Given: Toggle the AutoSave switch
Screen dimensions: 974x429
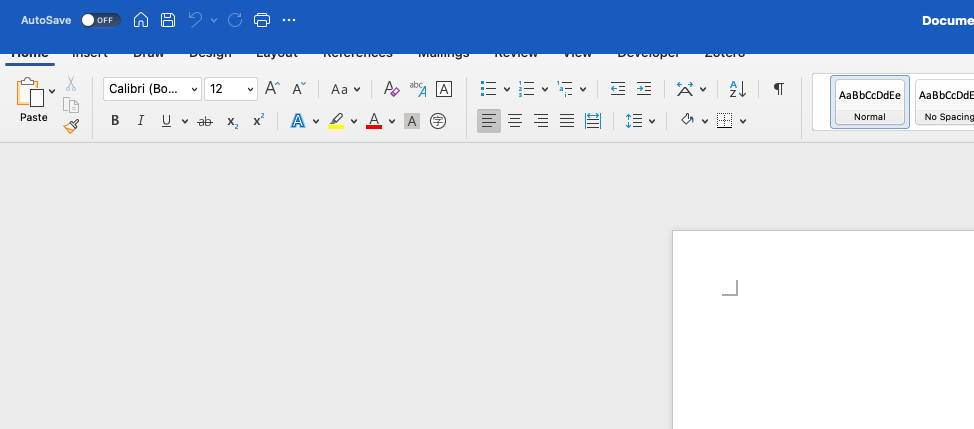Looking at the screenshot, I should 101,20.
